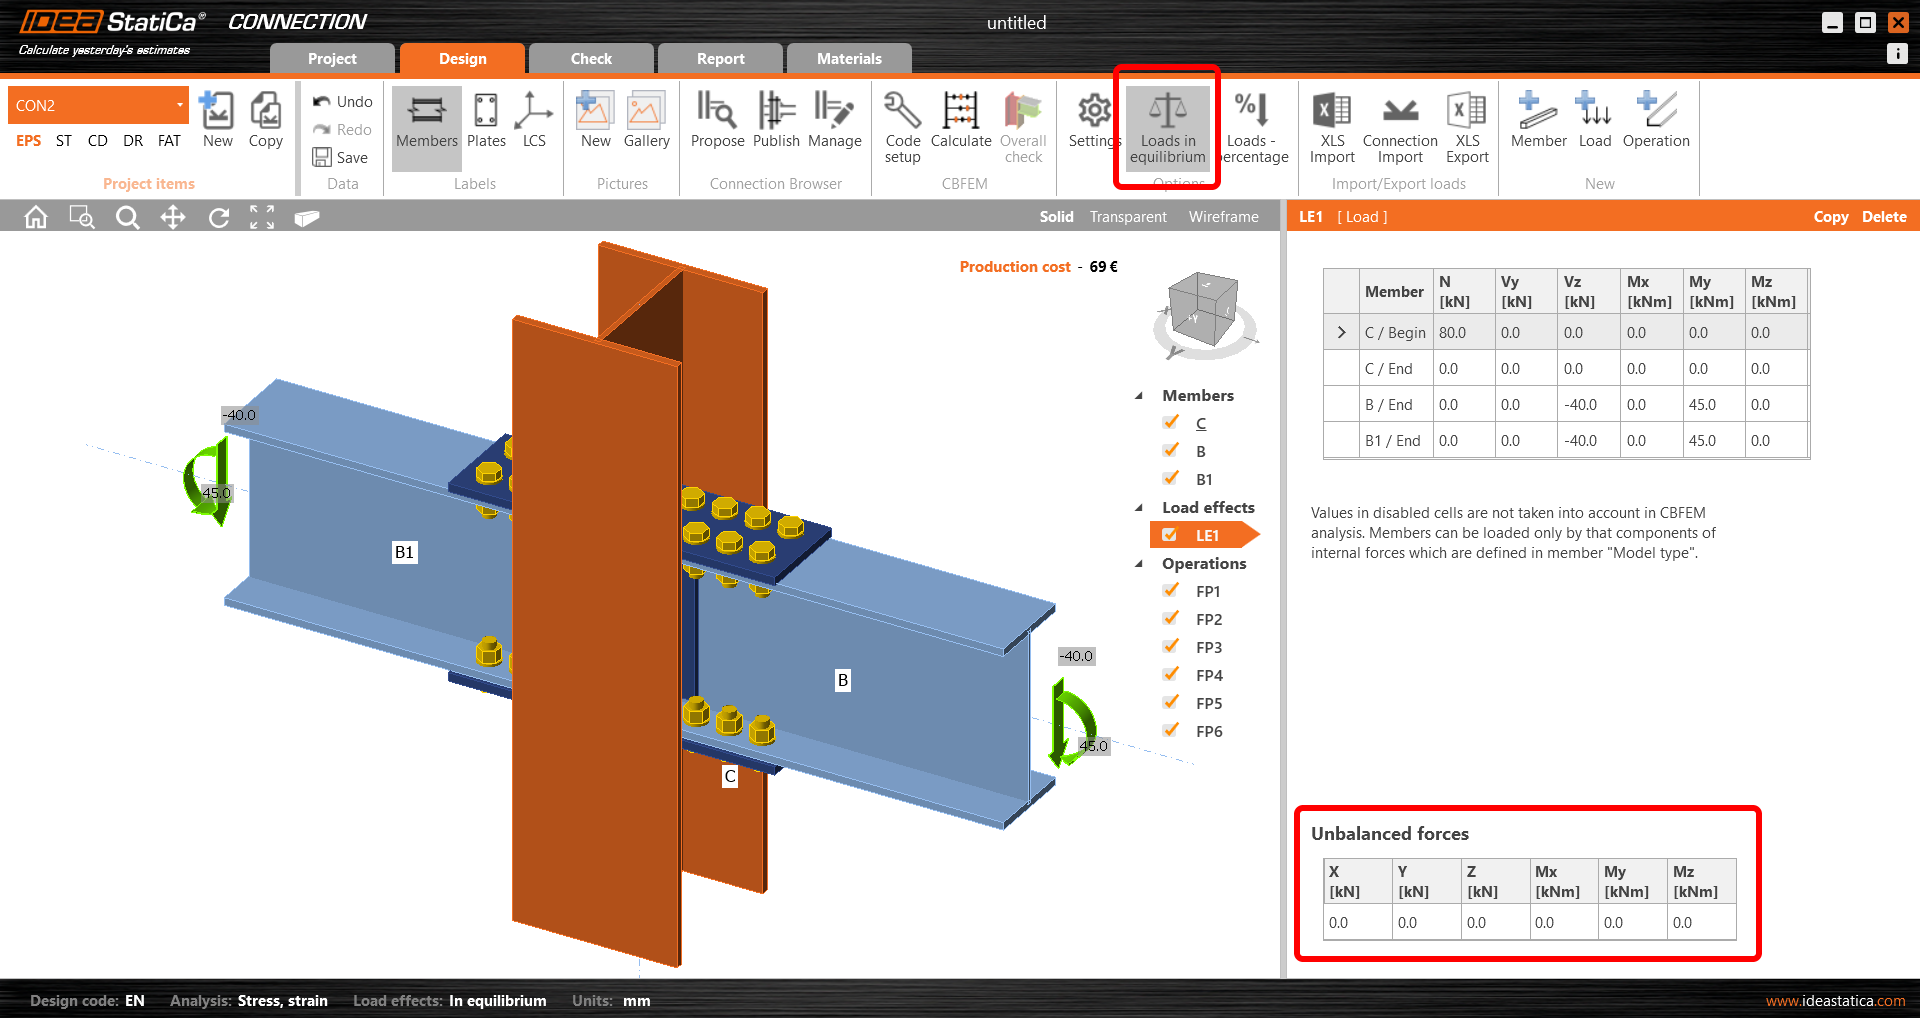Viewport: 1920px width, 1018px height.
Task: Click the home view icon
Action: 36,217
